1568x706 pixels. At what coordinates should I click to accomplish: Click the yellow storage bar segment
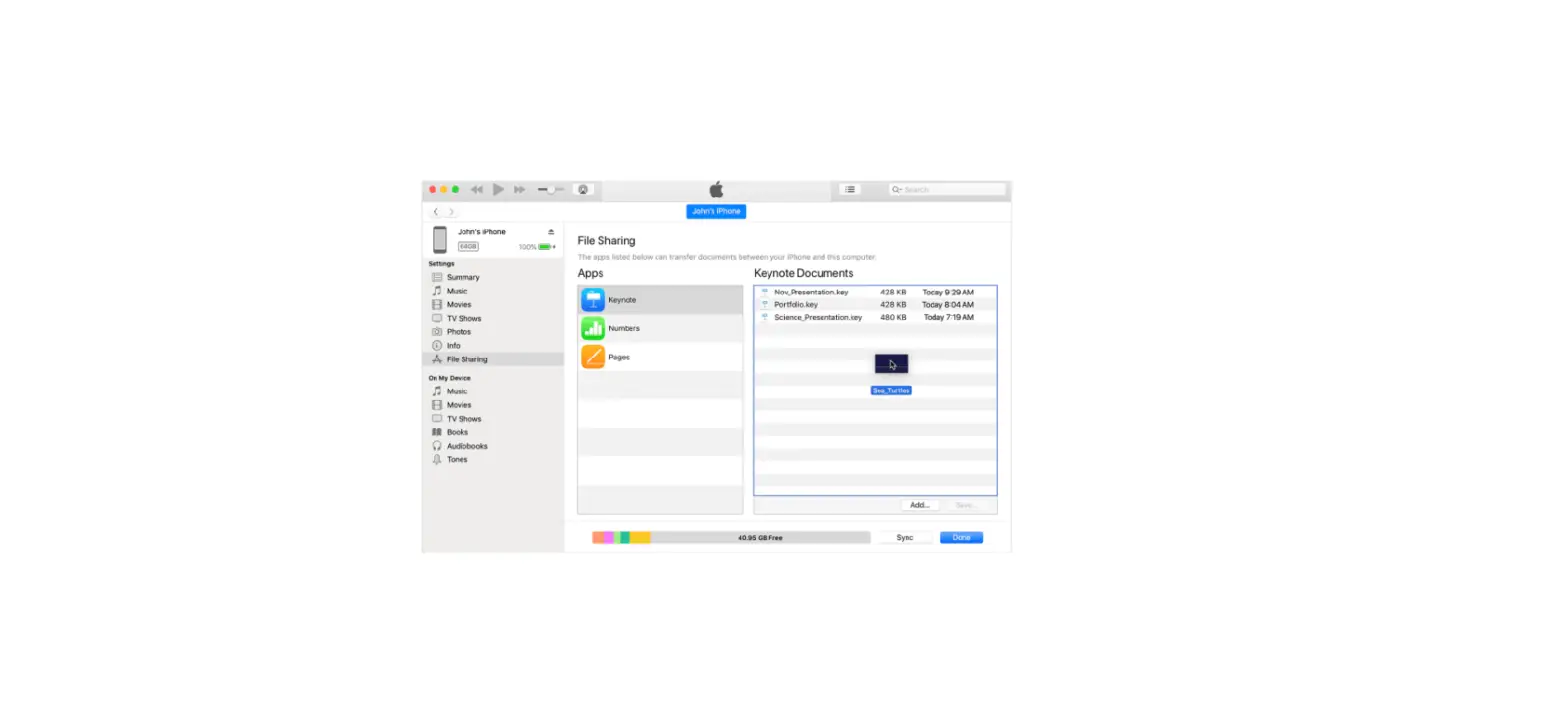640,538
